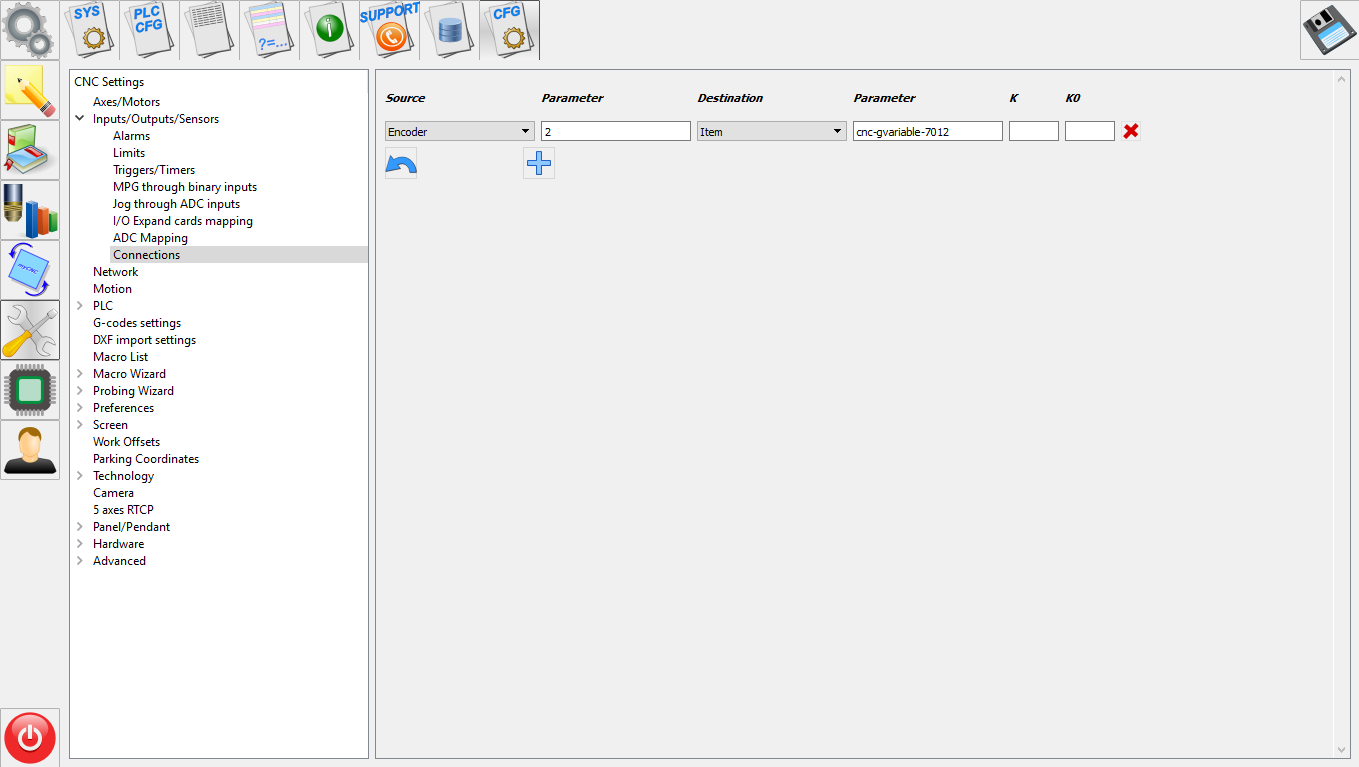This screenshot has width=1359, height=767.
Task: Delete connection row with red X
Action: click(1131, 131)
